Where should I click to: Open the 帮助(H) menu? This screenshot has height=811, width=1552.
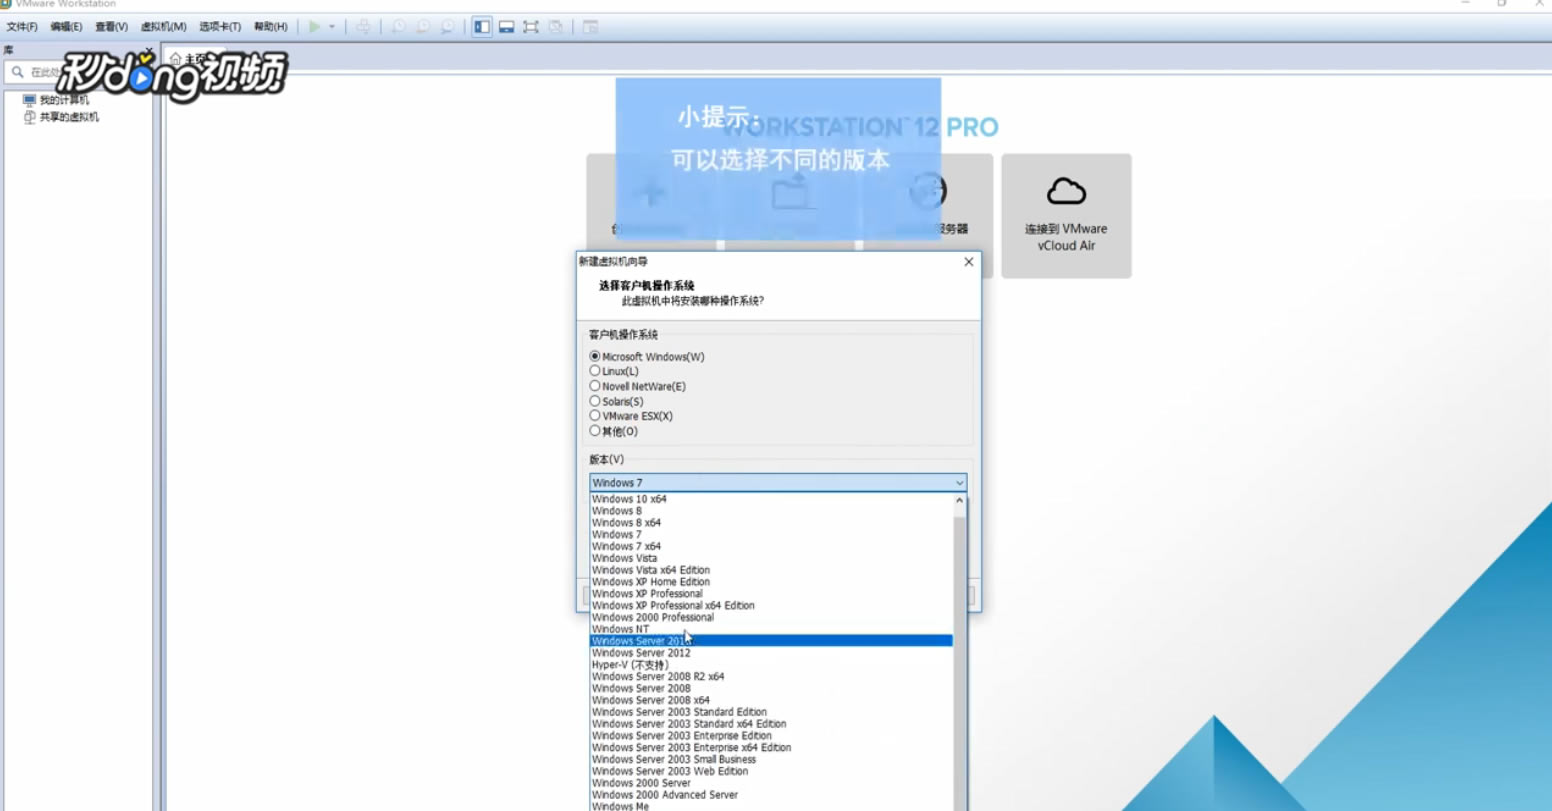pyautogui.click(x=270, y=27)
